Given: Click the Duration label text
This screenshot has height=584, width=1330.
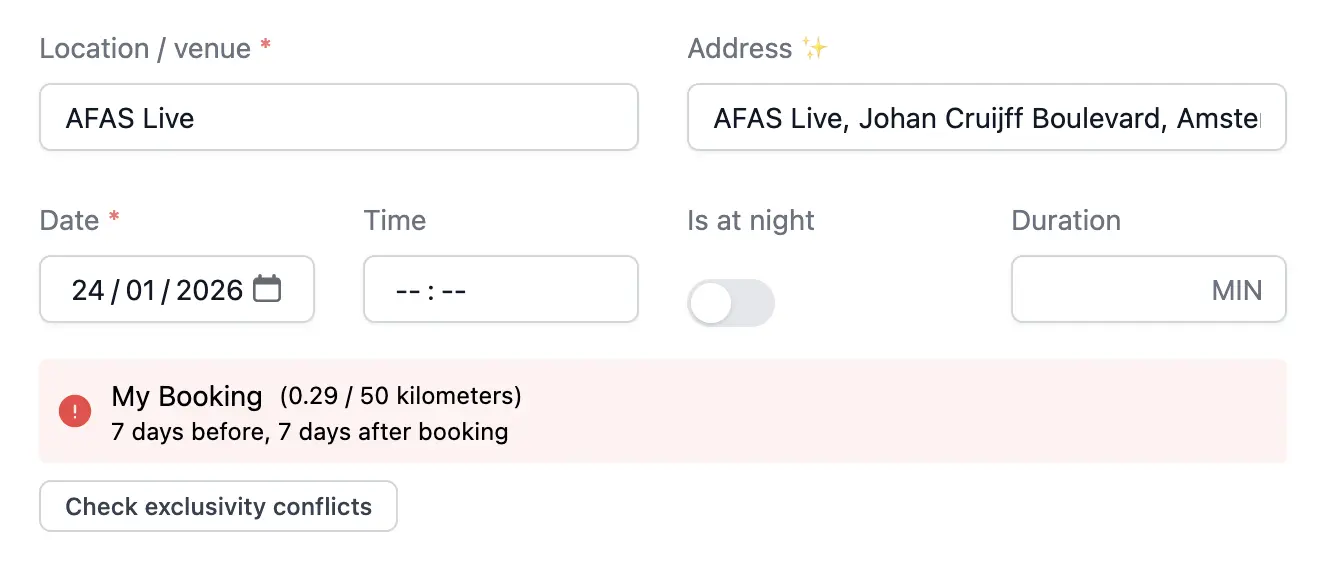Looking at the screenshot, I should (1066, 220).
